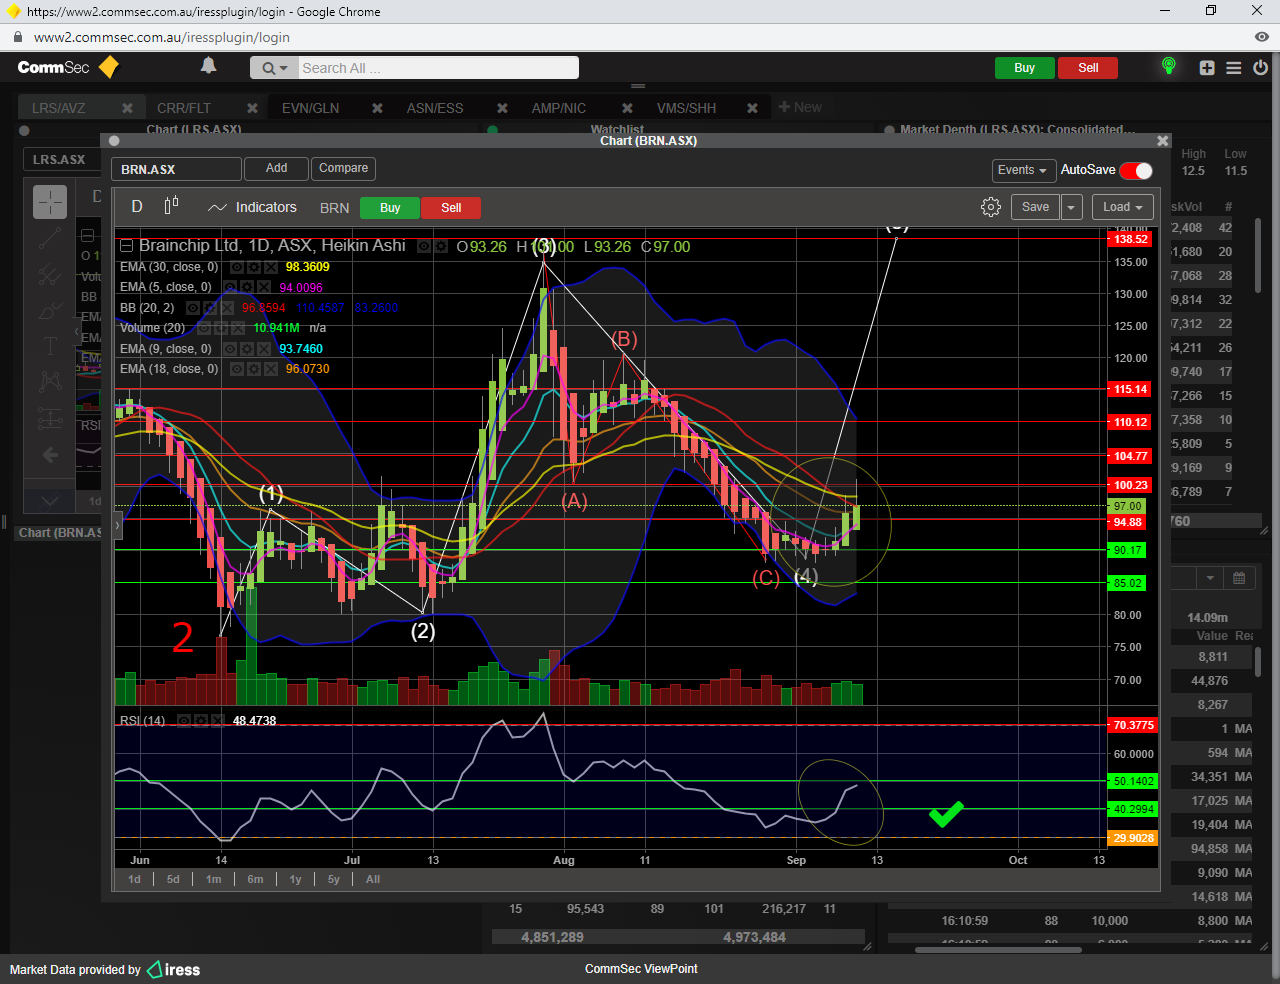Add a new widget with the plus icon
The height and width of the screenshot is (984, 1280).
(x=1207, y=68)
